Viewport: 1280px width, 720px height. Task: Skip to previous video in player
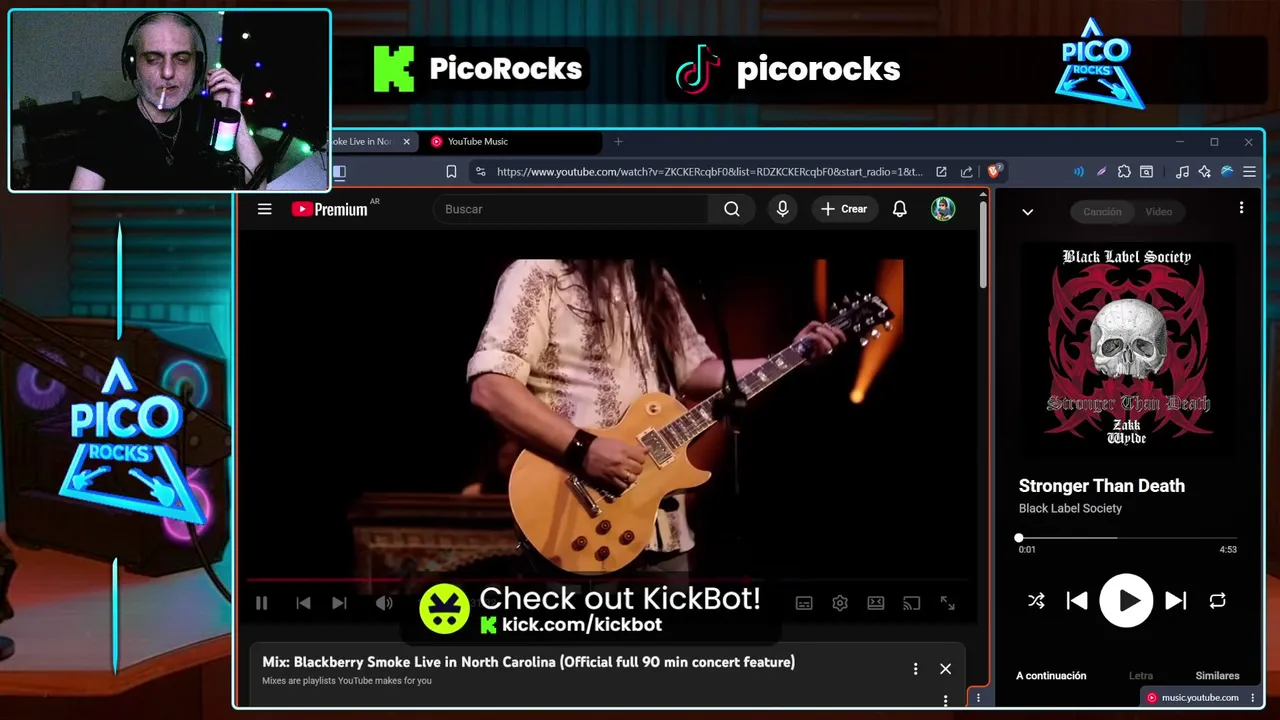[x=303, y=603]
